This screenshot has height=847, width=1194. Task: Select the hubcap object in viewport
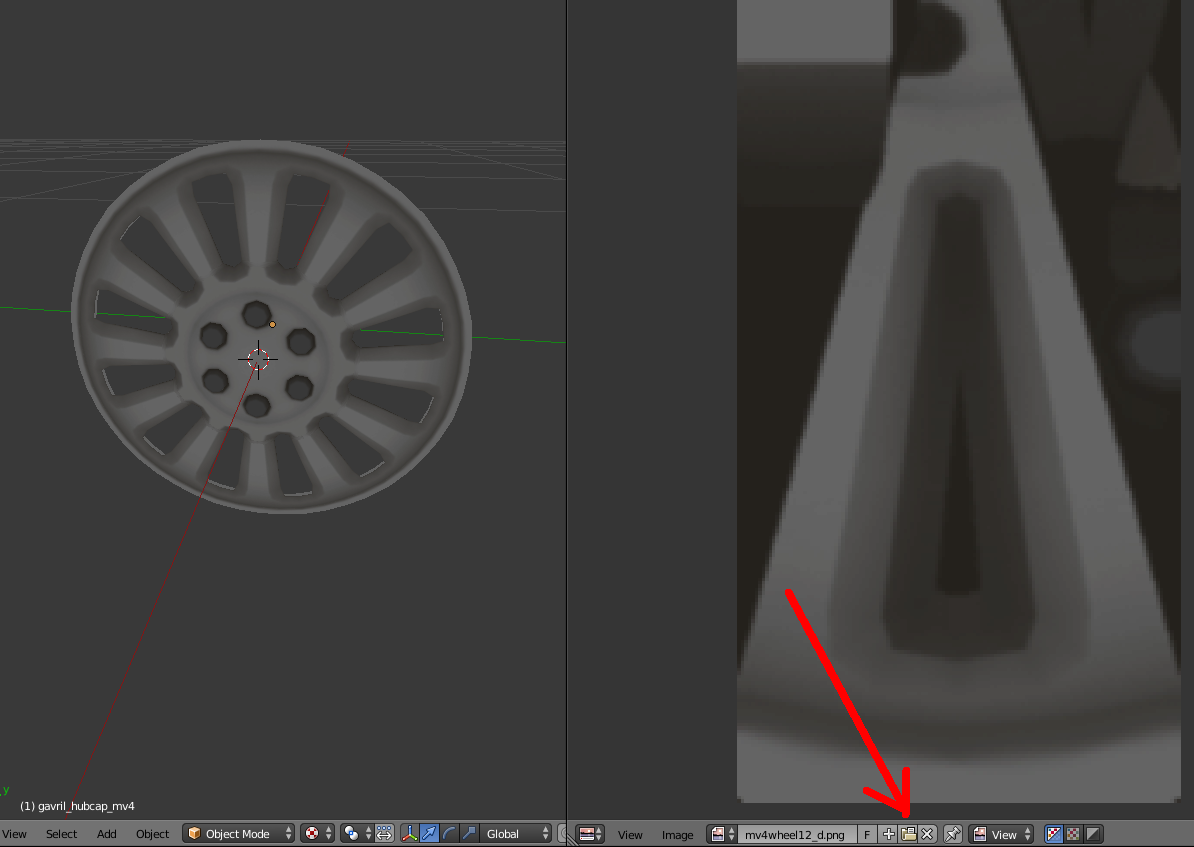pos(272,326)
